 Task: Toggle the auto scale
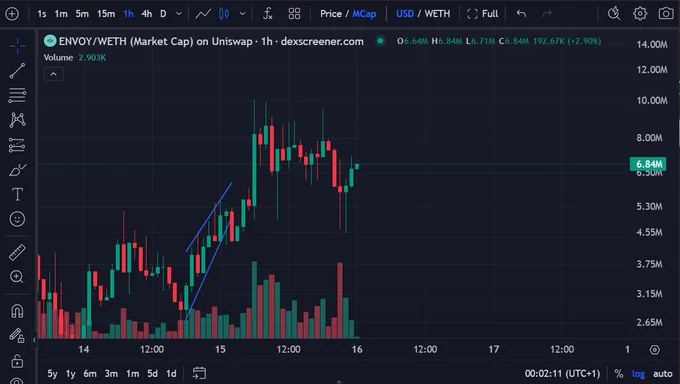(663, 374)
